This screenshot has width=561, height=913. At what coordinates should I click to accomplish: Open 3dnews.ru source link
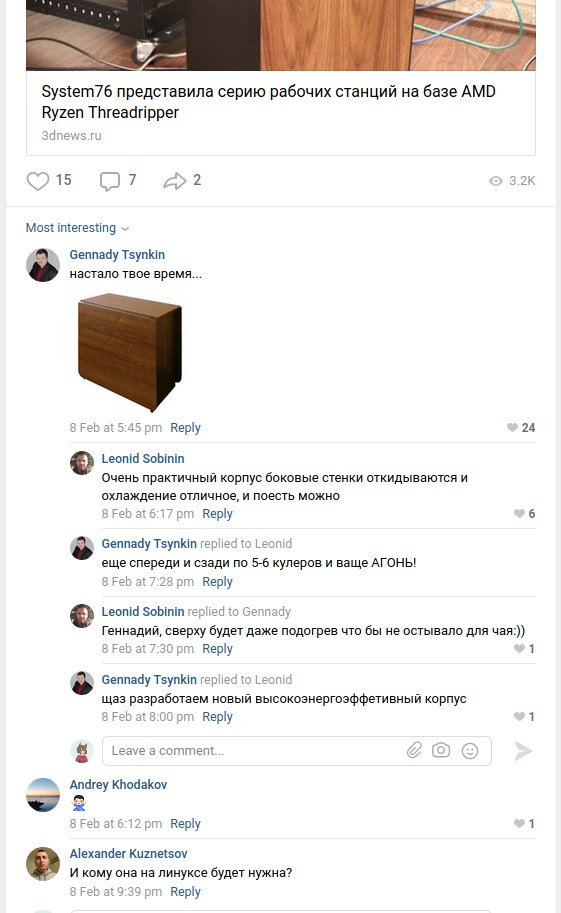point(71,136)
